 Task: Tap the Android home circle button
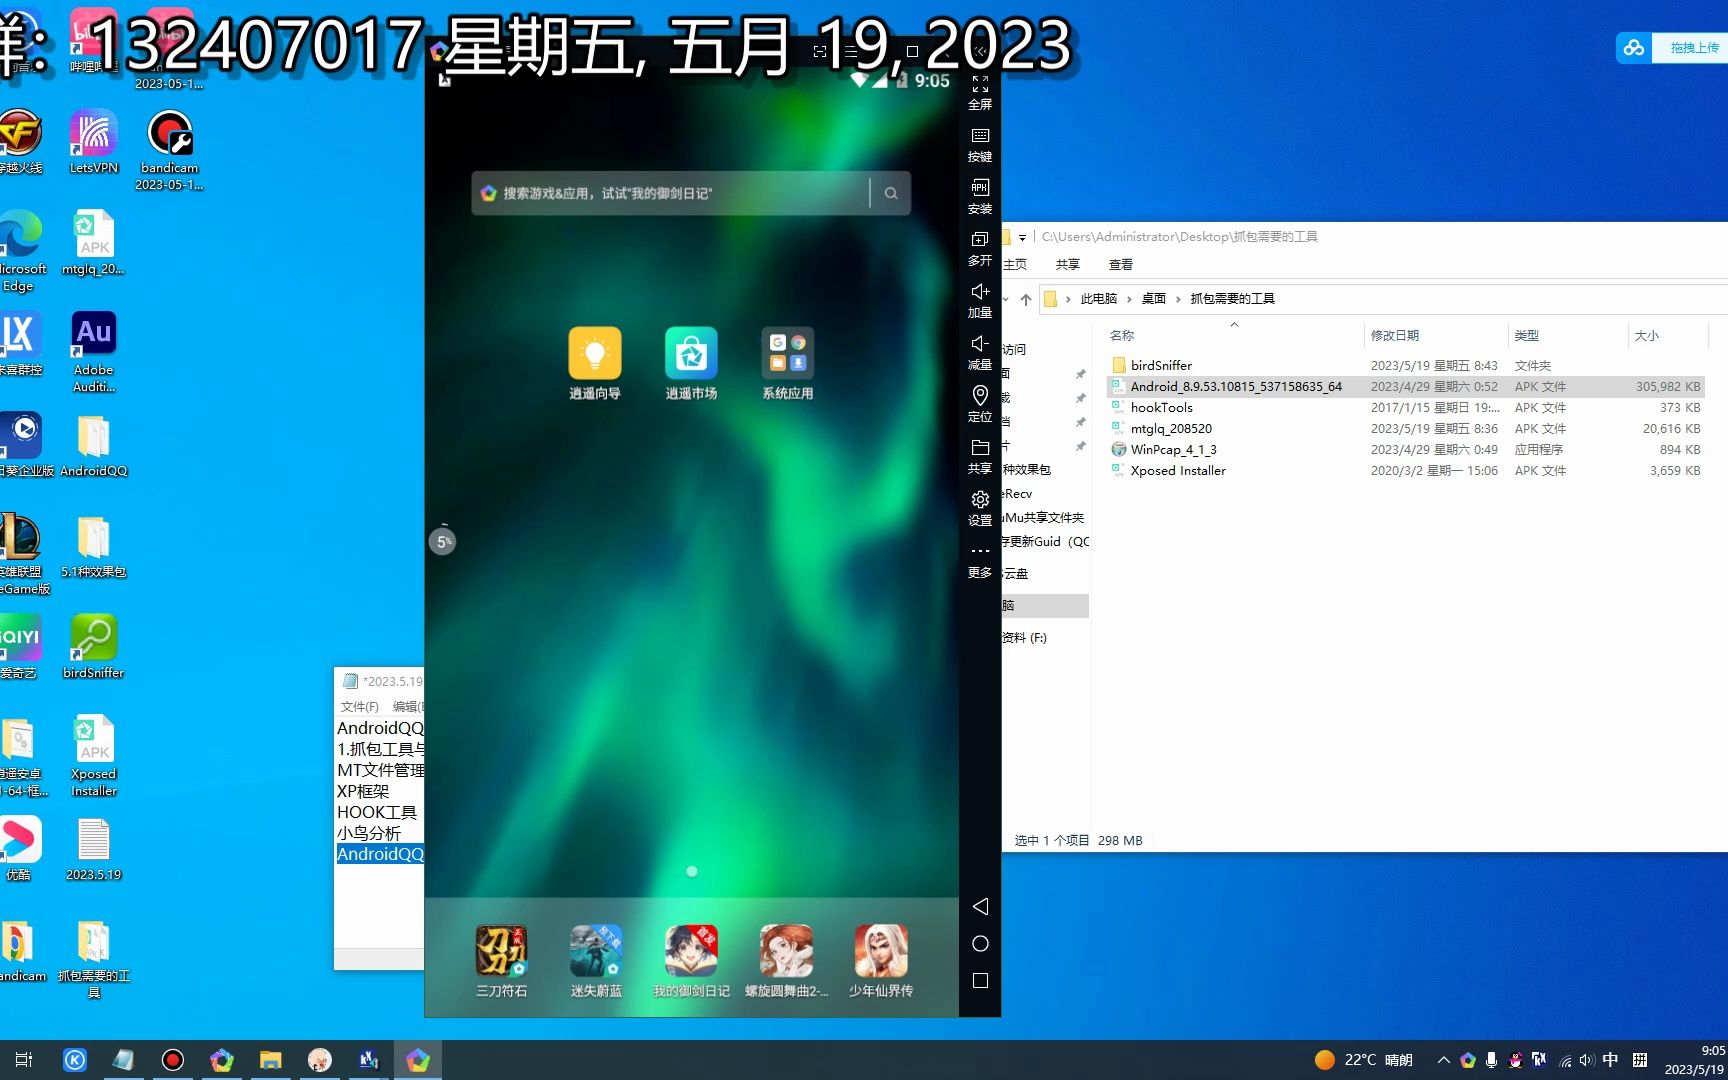click(980, 943)
